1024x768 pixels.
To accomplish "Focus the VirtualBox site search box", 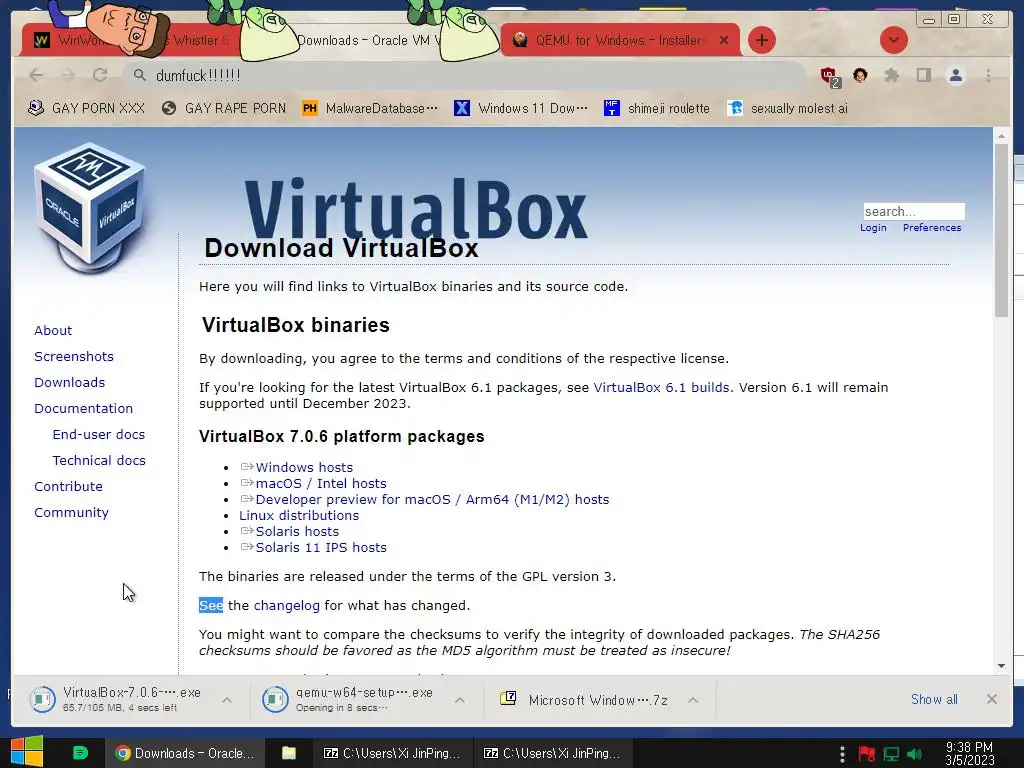I will coord(914,211).
